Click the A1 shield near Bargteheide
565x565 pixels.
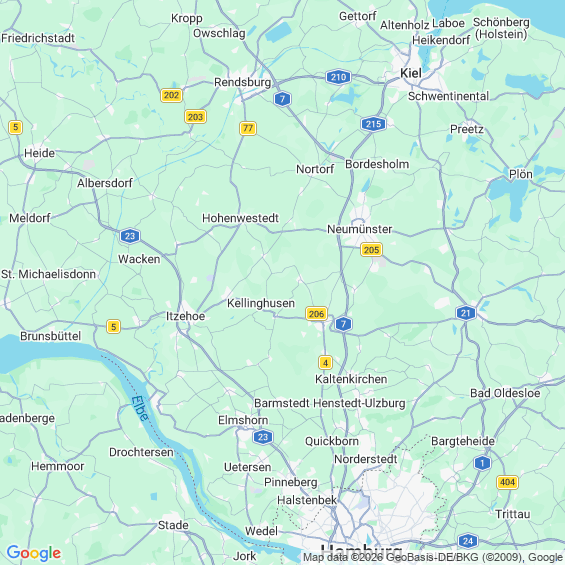coord(482,463)
